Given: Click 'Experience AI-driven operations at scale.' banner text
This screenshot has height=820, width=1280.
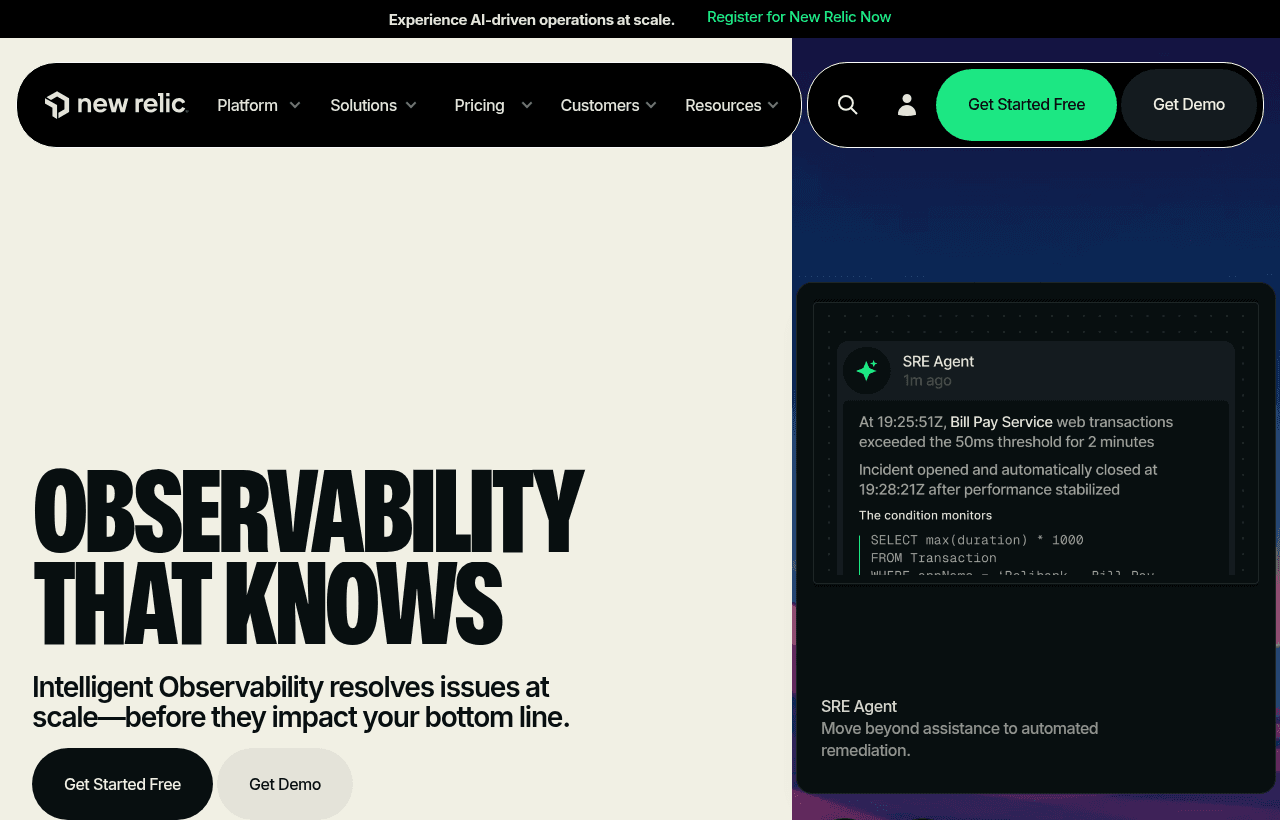Looking at the screenshot, I should coord(532,19).
